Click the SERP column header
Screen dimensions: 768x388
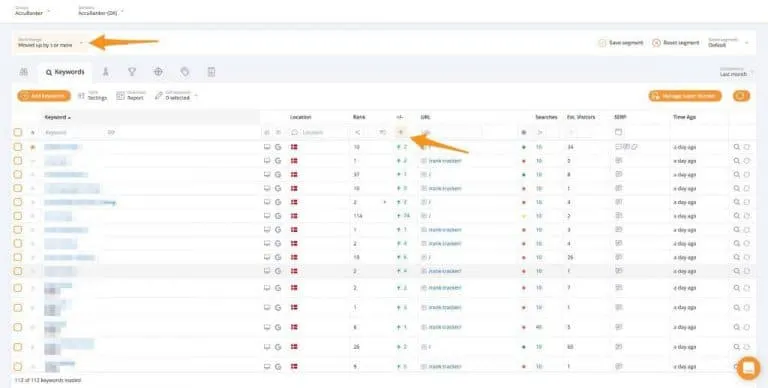(620, 117)
